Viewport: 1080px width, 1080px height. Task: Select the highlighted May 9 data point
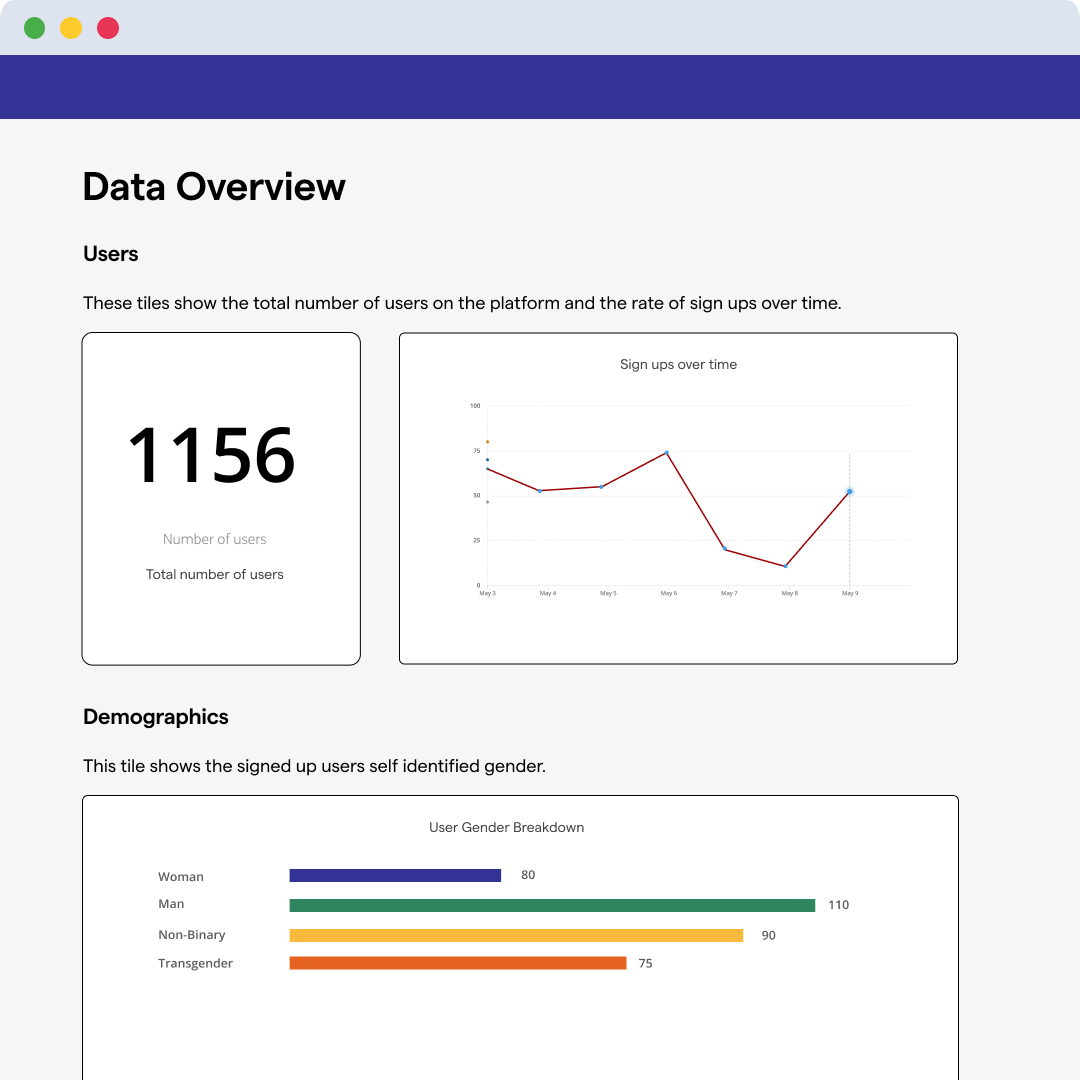849,491
